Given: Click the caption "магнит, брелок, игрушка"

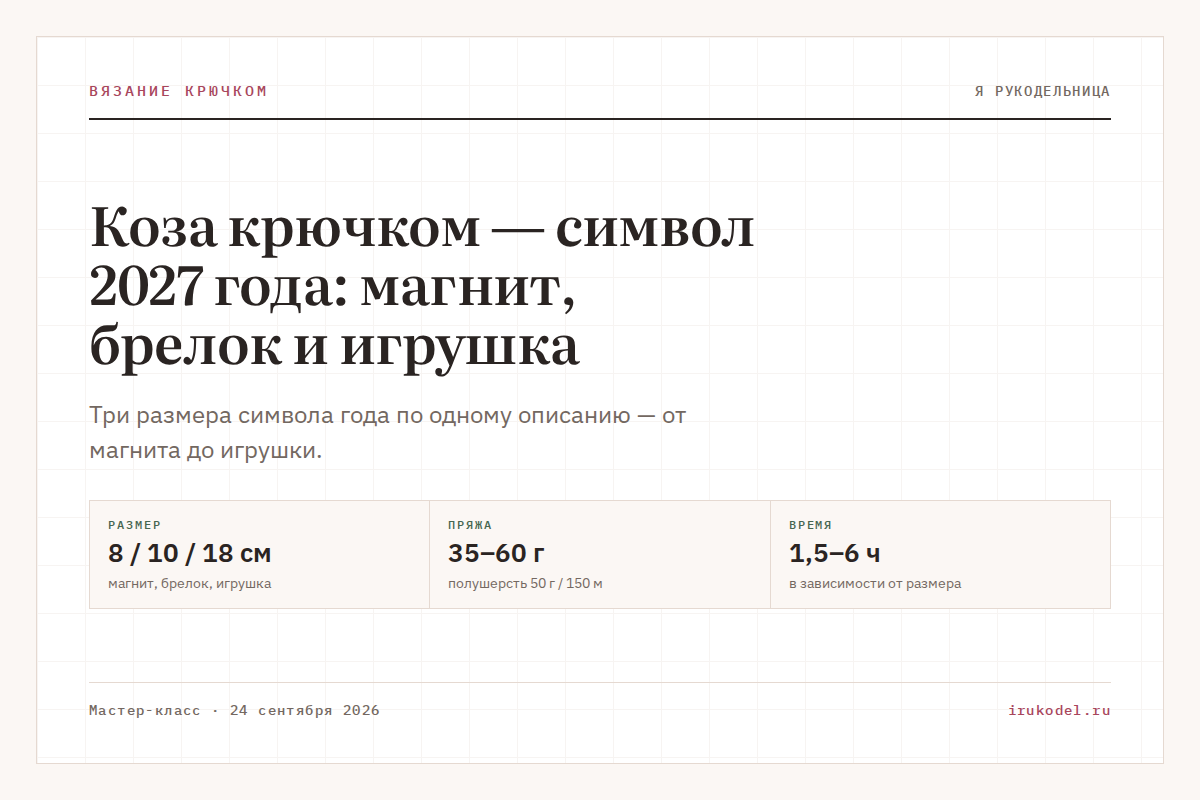Looking at the screenshot, I should click(189, 584).
